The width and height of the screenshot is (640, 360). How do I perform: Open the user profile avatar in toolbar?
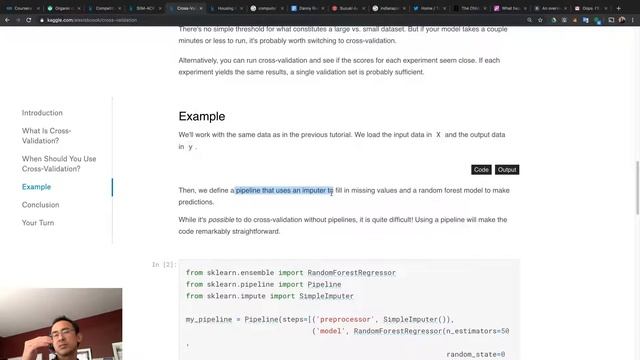[622, 20]
